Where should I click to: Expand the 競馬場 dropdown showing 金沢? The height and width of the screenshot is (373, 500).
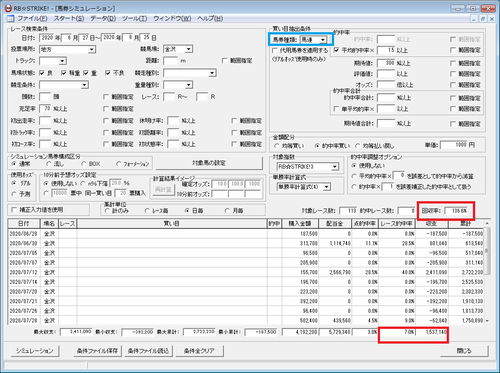(189, 49)
